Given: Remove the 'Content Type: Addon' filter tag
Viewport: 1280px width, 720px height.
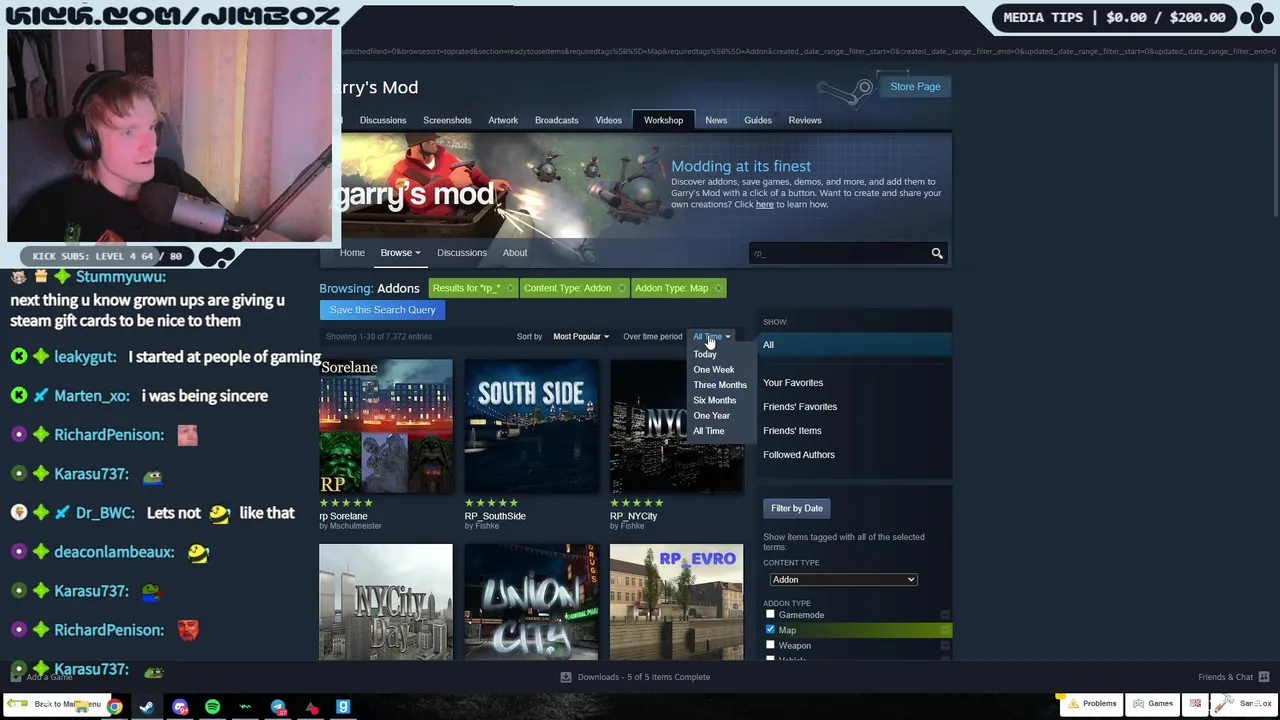Looking at the screenshot, I should pos(621,289).
